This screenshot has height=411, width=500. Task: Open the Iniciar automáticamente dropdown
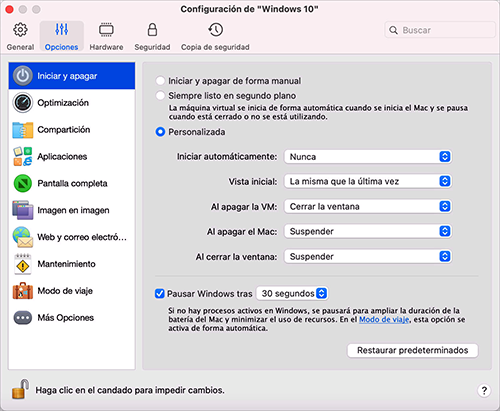[x=368, y=157]
